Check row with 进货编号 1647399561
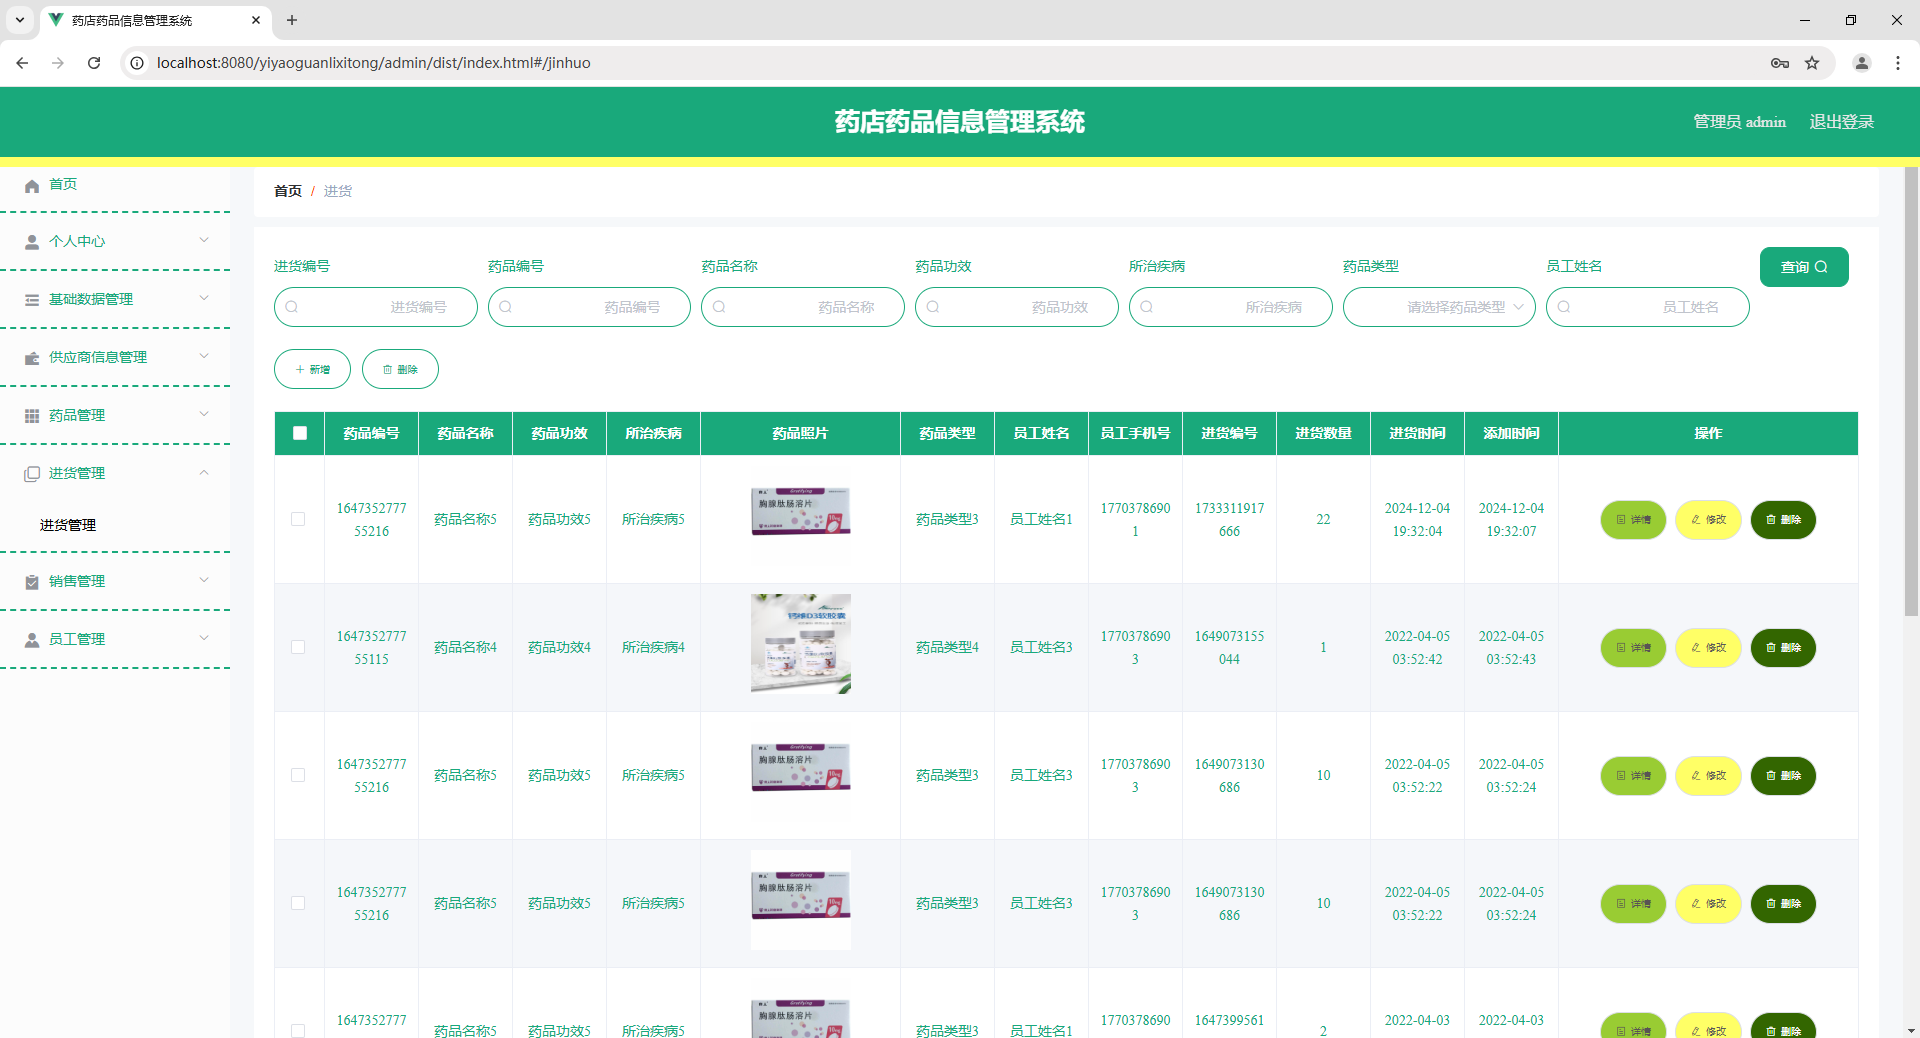This screenshot has width=1920, height=1038. [298, 1030]
